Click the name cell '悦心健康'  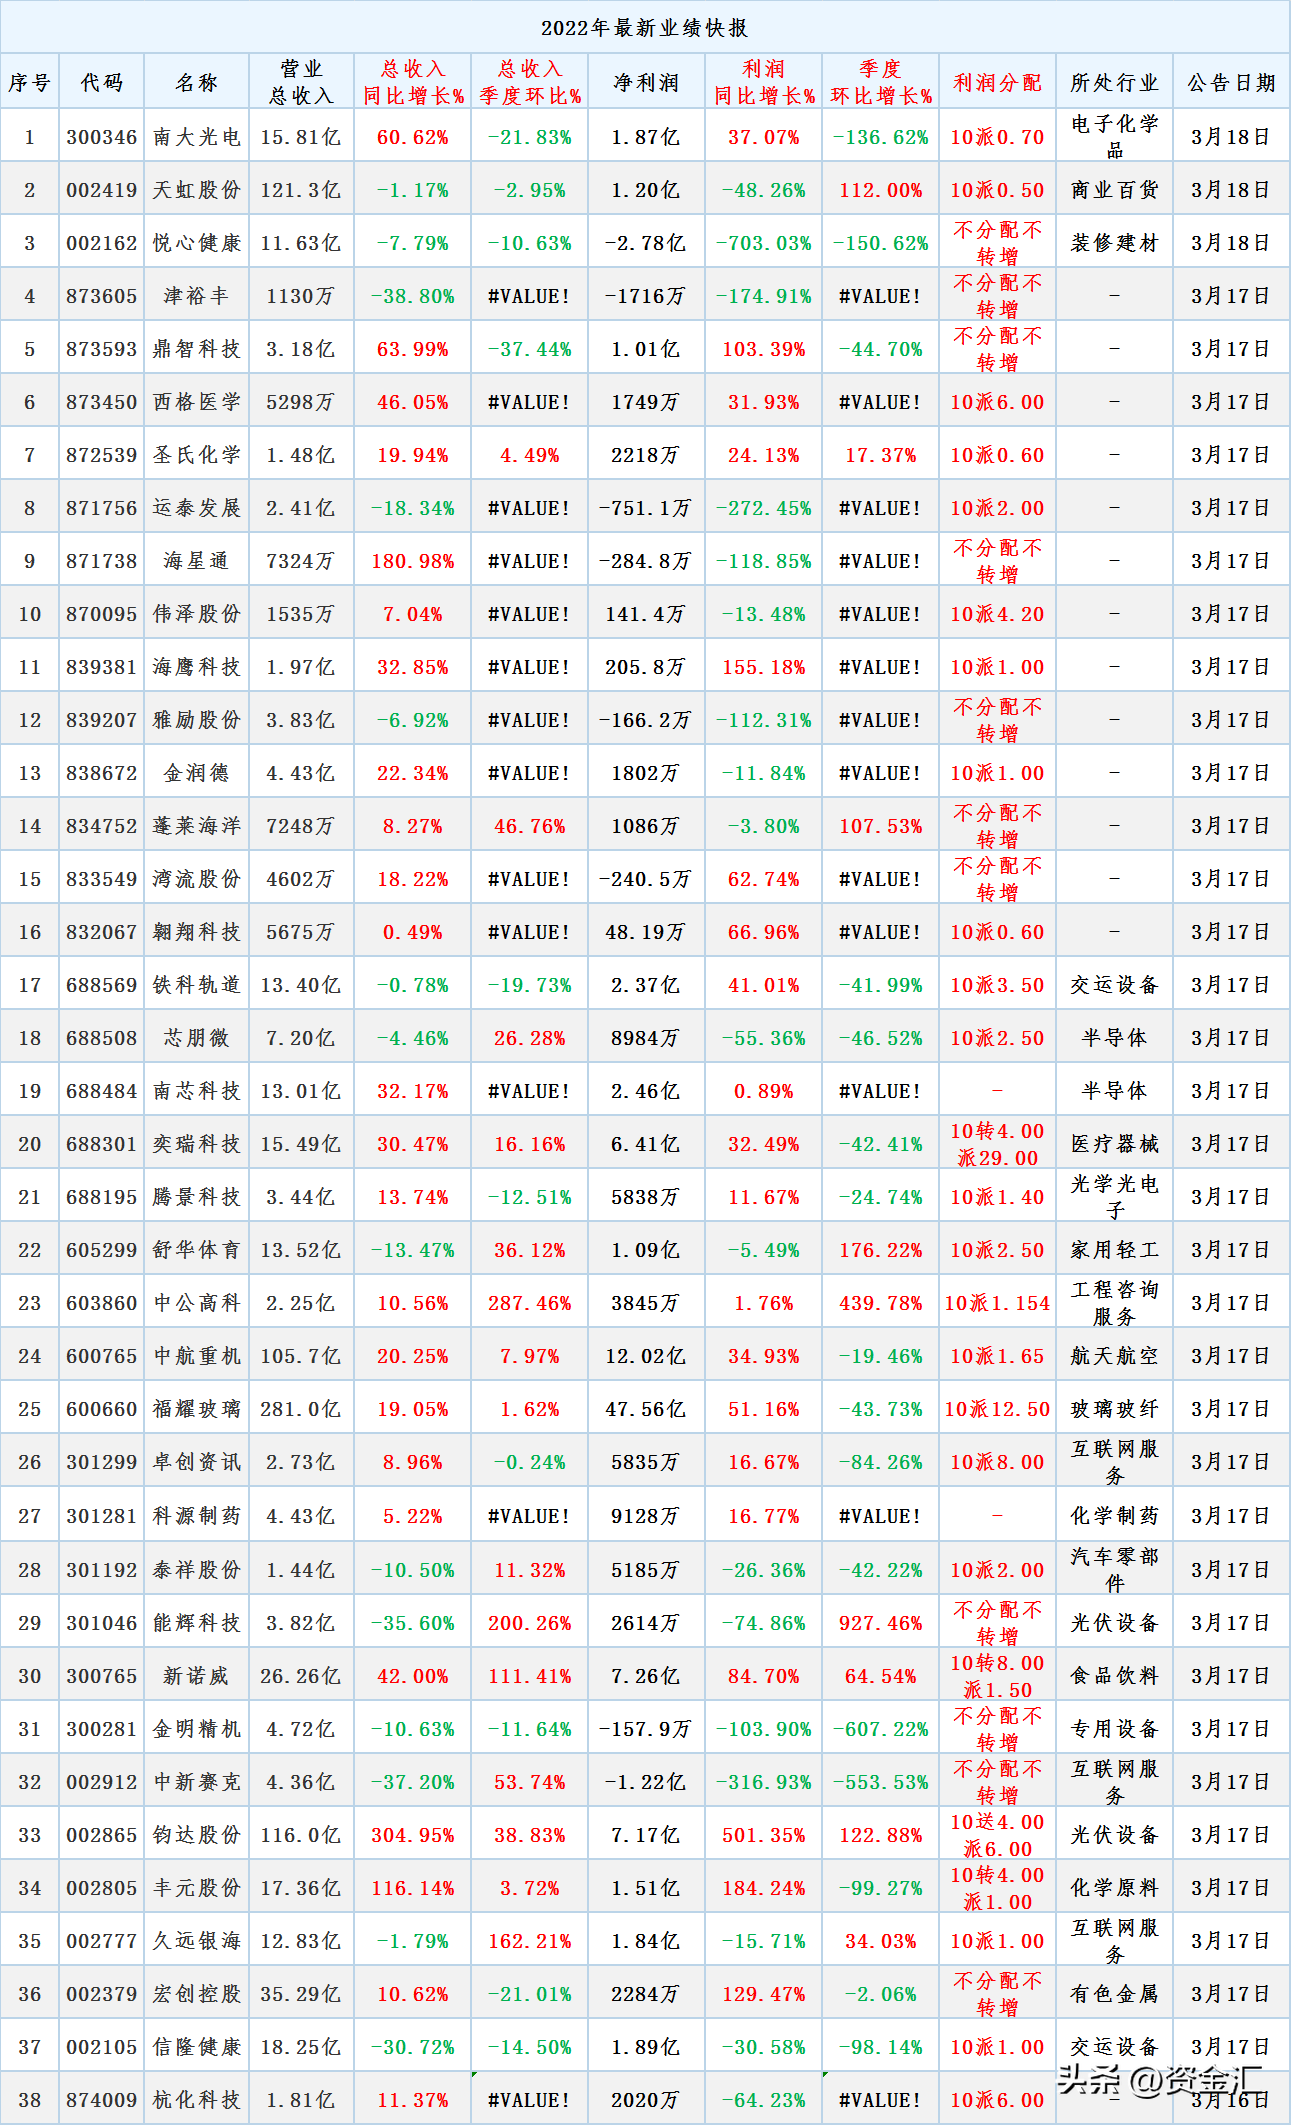[197, 243]
